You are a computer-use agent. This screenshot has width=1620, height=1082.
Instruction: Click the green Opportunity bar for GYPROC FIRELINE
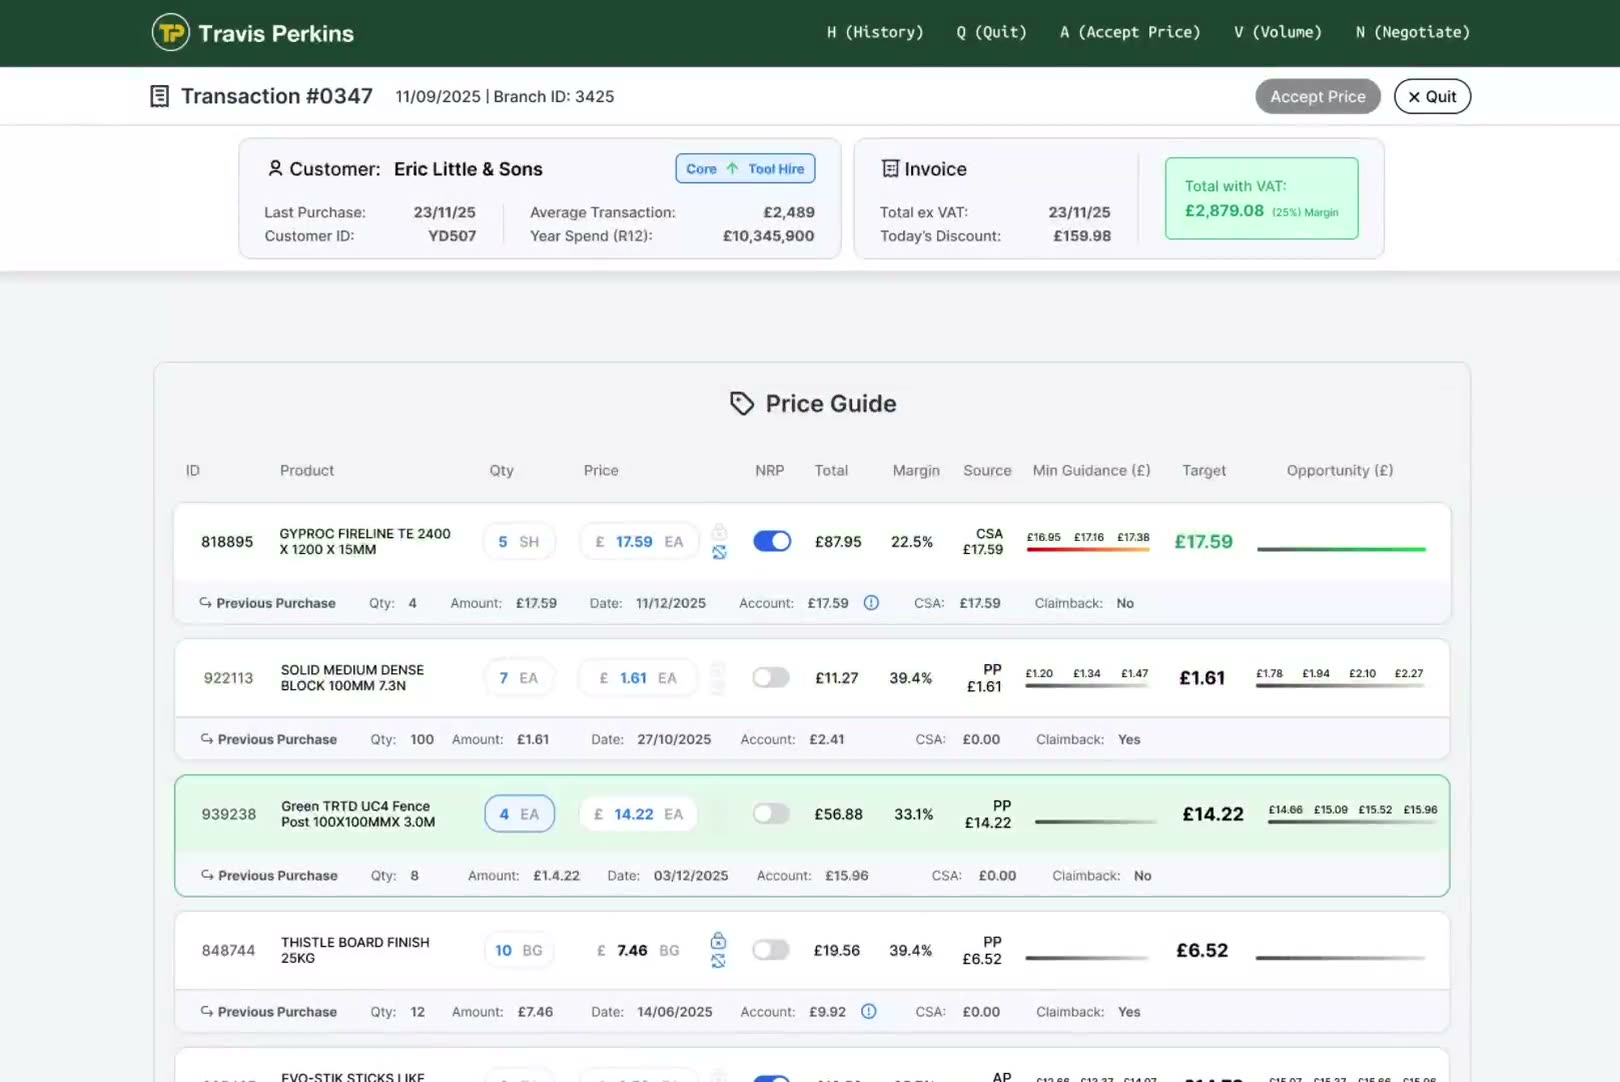[x=1341, y=549]
